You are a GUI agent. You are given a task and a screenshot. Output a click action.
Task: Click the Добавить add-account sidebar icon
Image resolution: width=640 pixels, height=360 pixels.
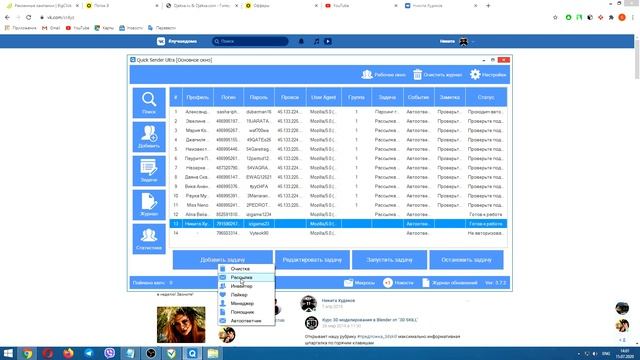click(x=149, y=137)
